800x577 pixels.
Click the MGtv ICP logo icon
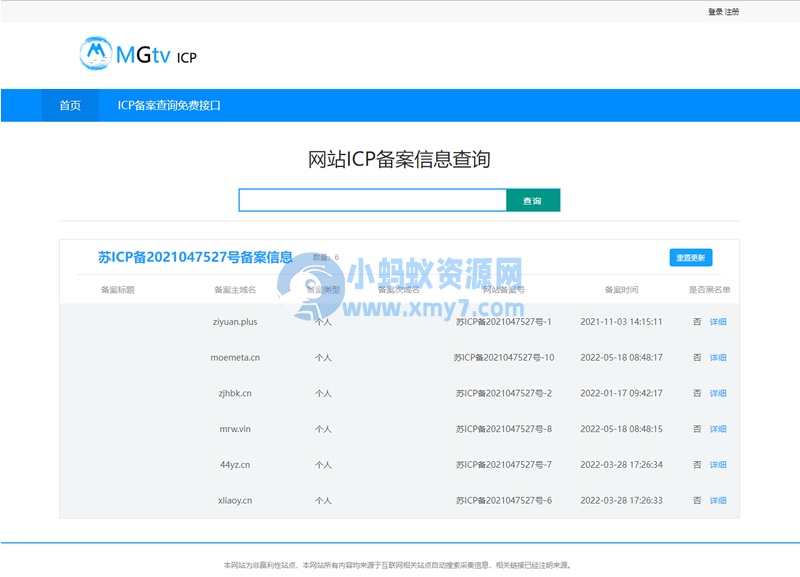pos(94,55)
